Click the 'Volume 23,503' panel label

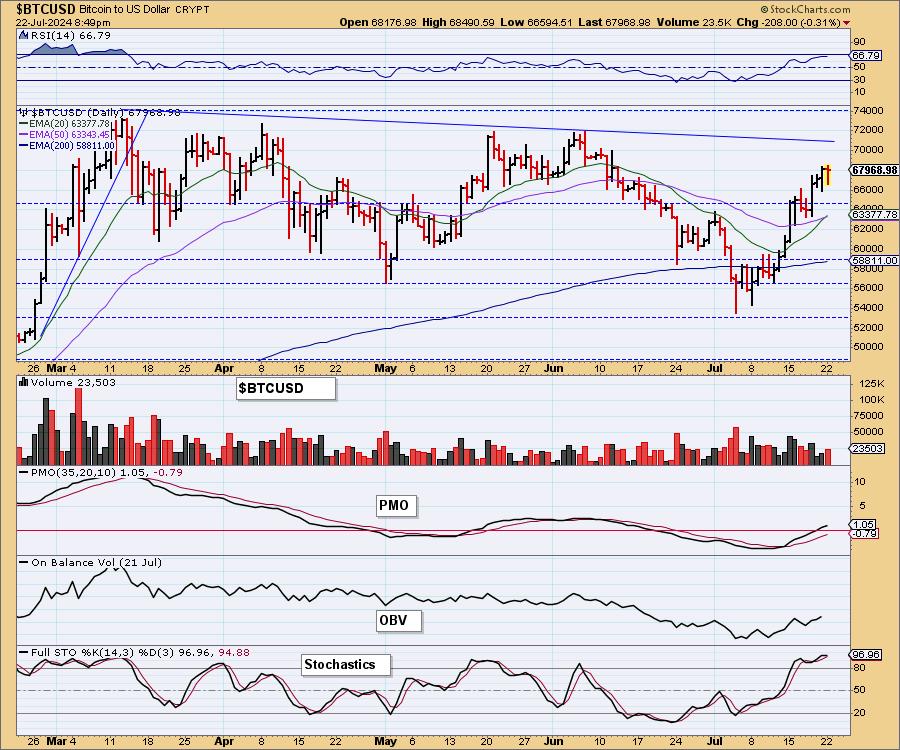pos(73,382)
